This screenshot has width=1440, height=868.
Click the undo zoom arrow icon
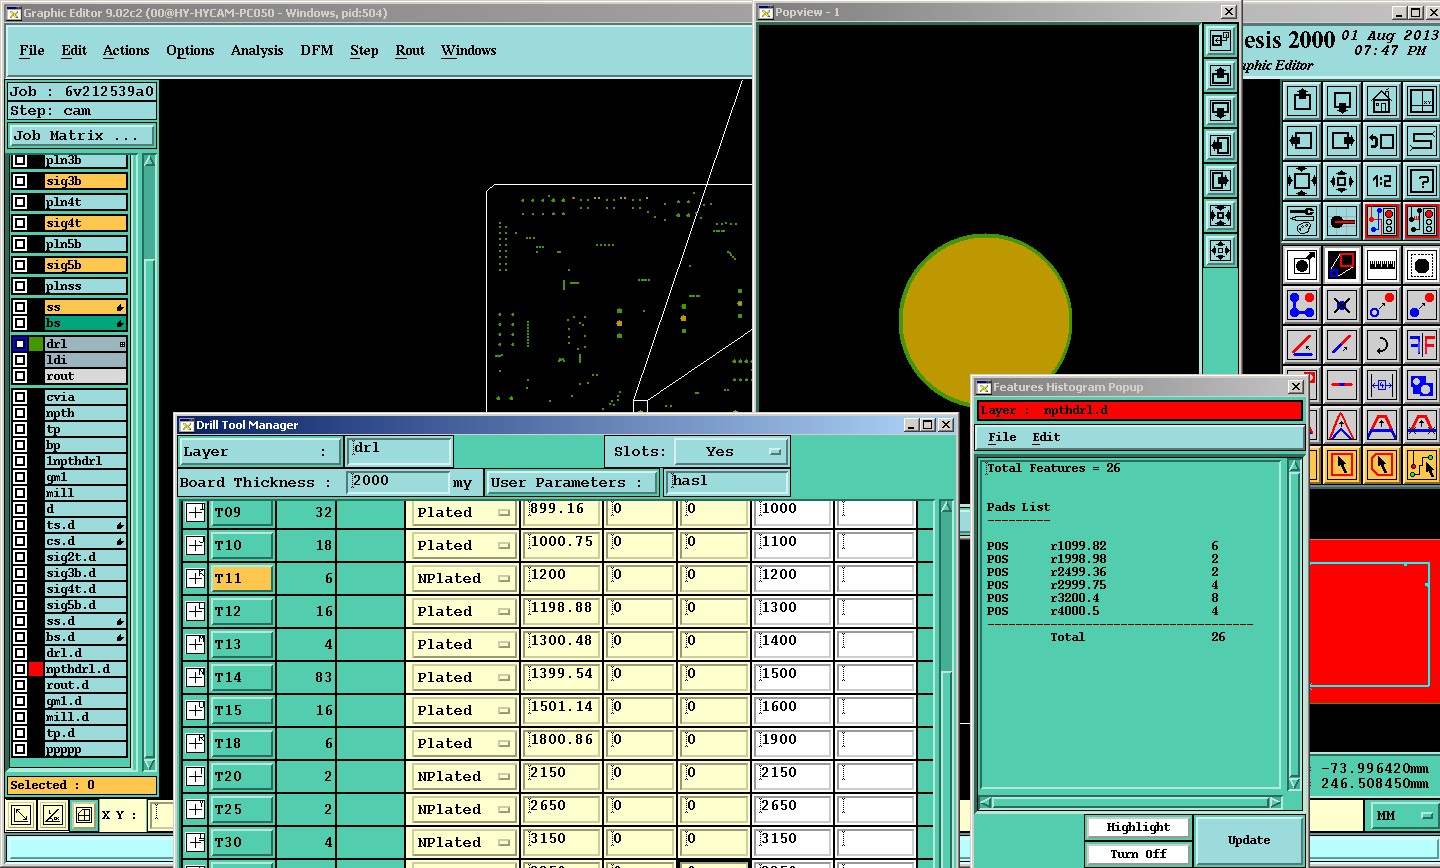coord(1381,141)
